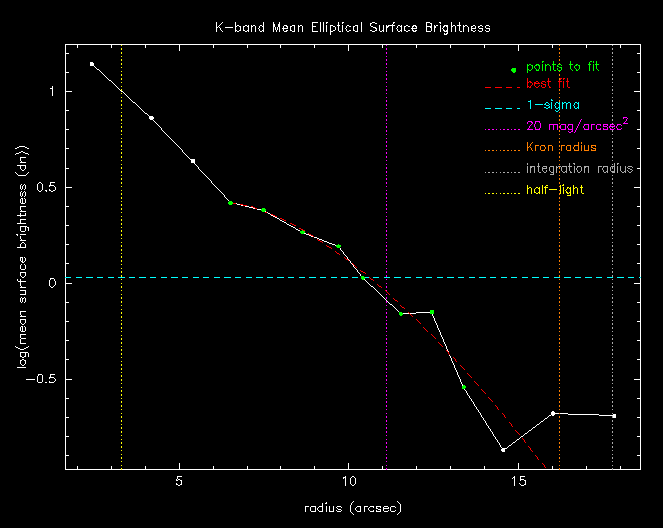Click the leftmost white data point

coord(92,64)
